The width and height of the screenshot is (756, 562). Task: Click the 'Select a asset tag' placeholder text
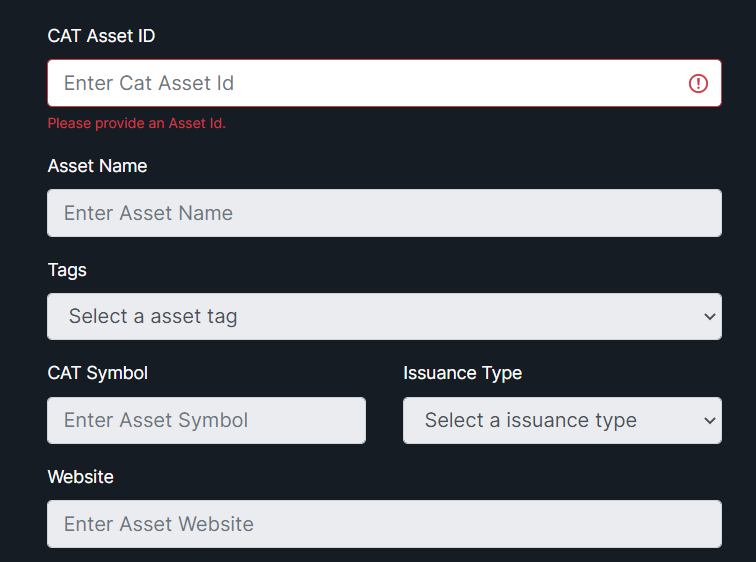(x=153, y=317)
